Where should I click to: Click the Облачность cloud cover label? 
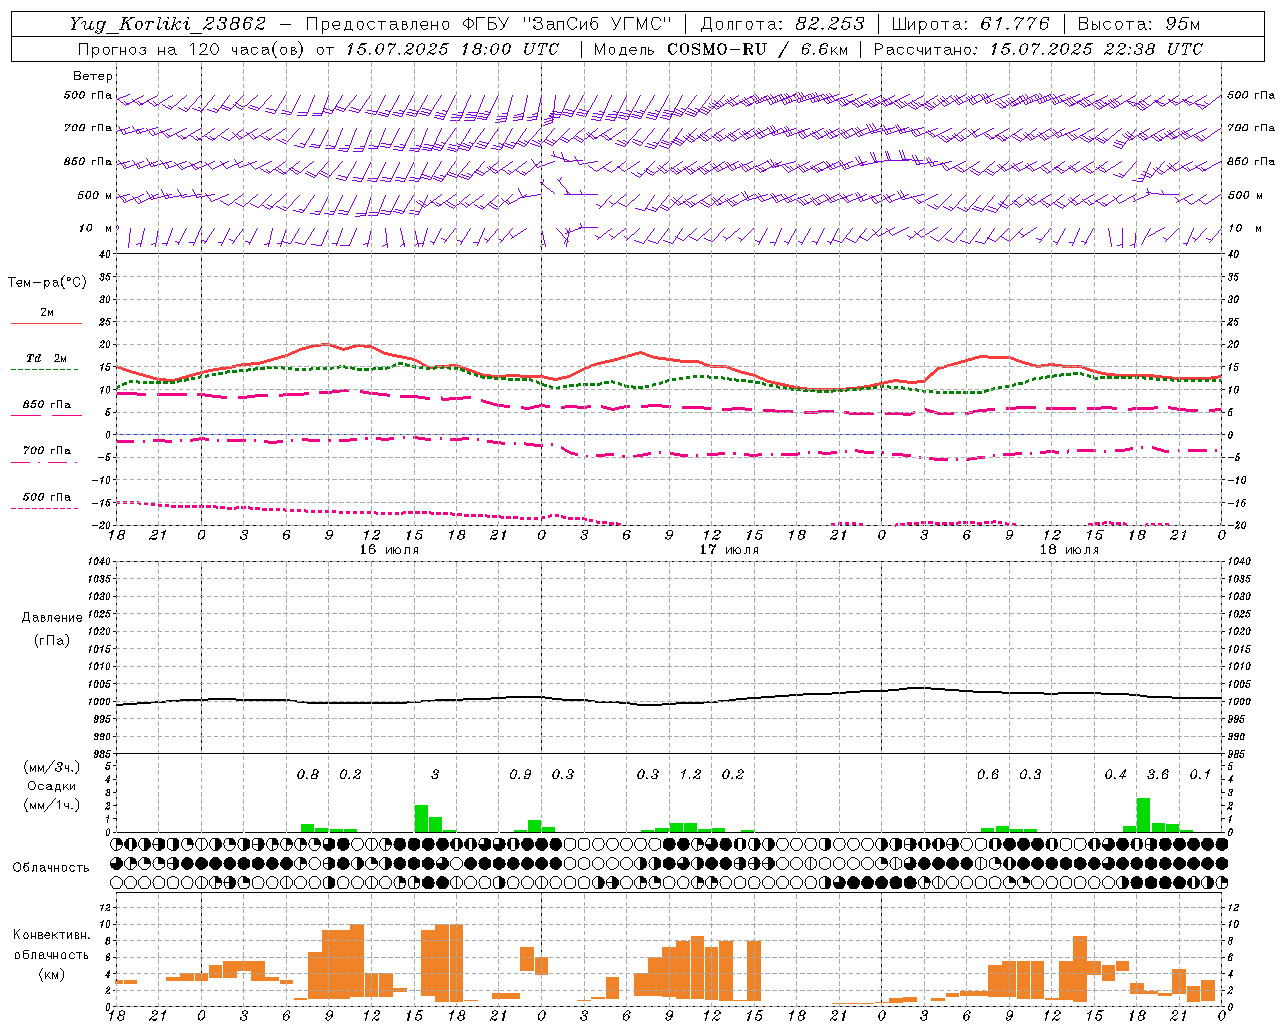(51, 868)
